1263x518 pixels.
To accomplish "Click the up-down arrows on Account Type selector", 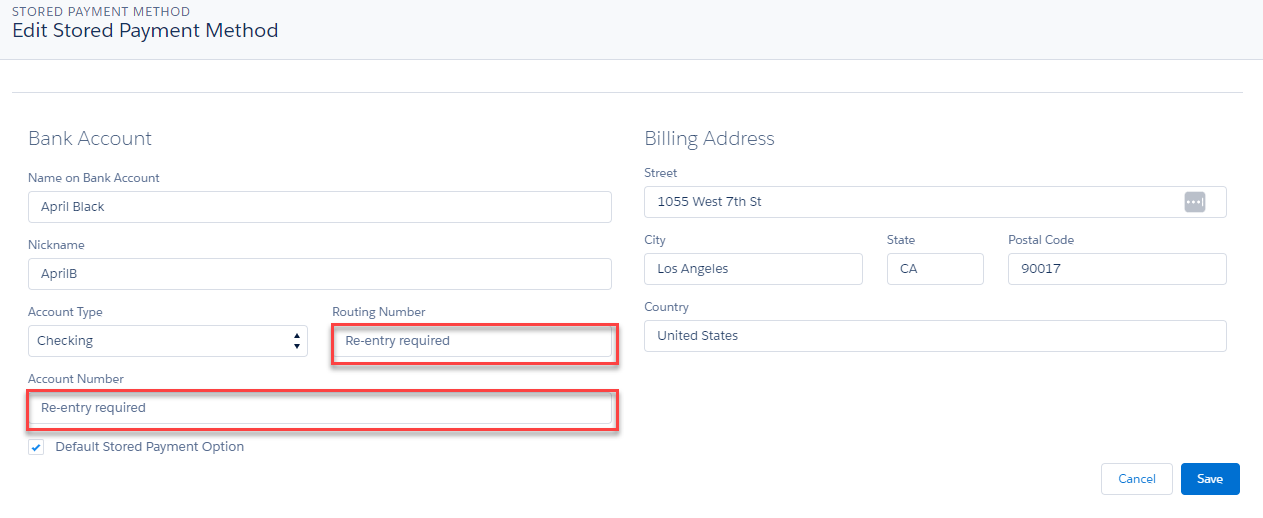I will tap(297, 341).
